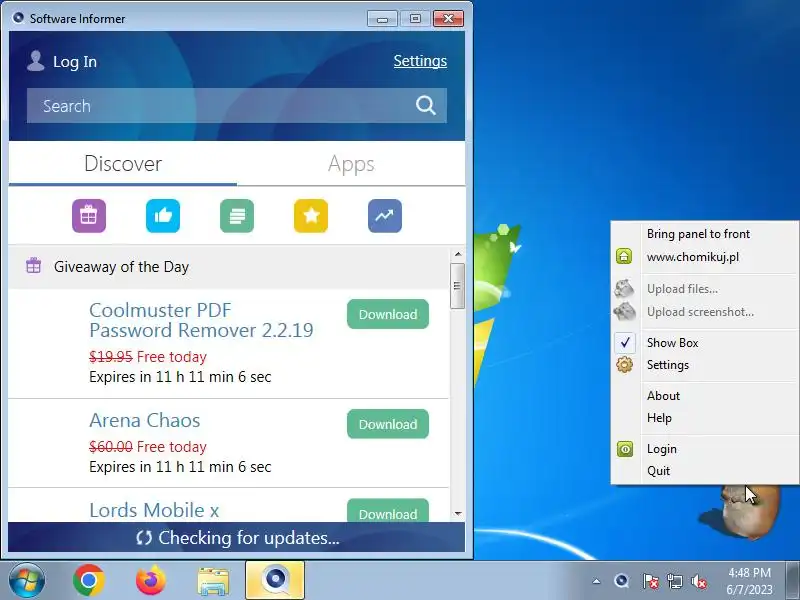Click the user avatar icon beside Log In
Image resolution: width=800 pixels, height=600 pixels.
coord(36,61)
